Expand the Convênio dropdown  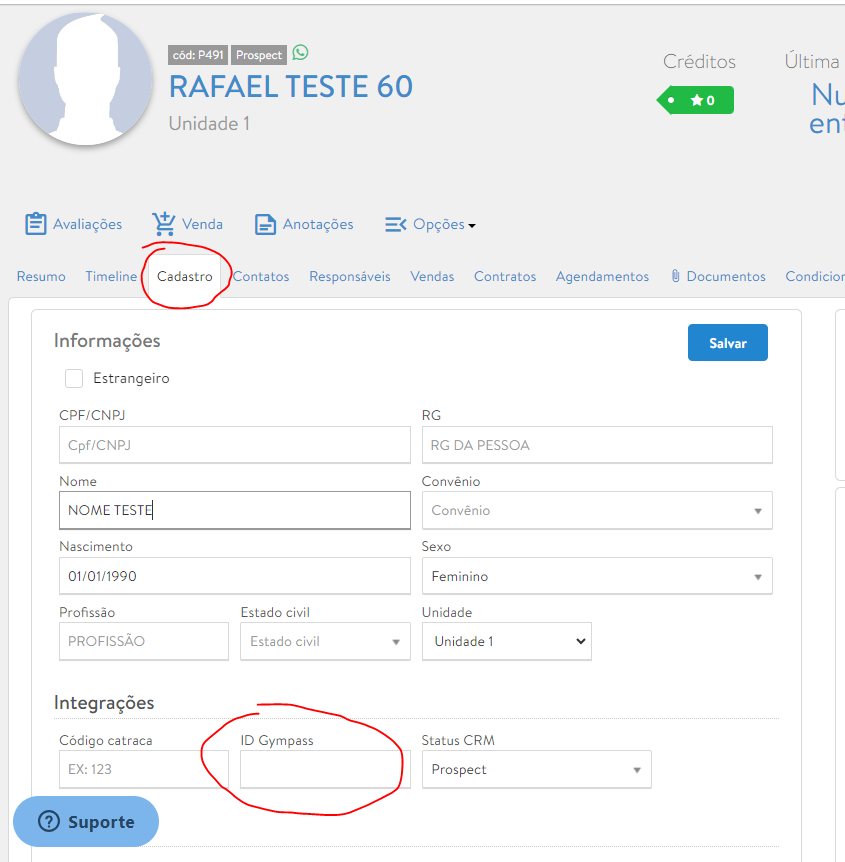click(597, 510)
